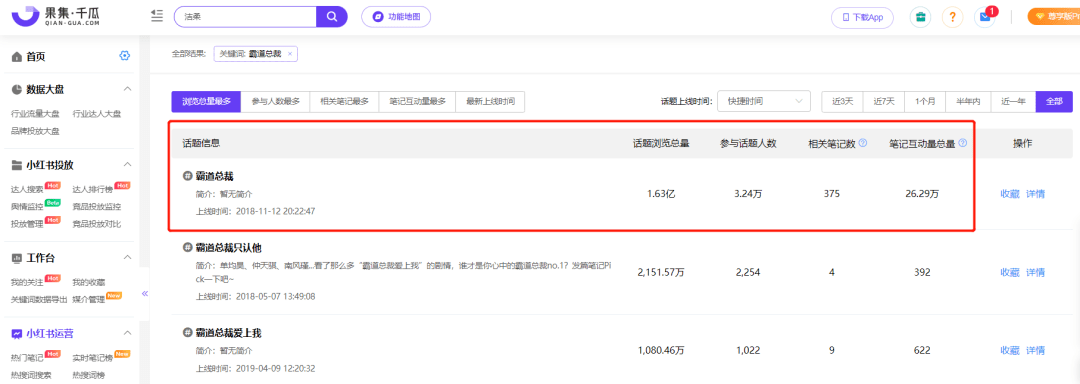Open the mail notifications icon

point(985,17)
